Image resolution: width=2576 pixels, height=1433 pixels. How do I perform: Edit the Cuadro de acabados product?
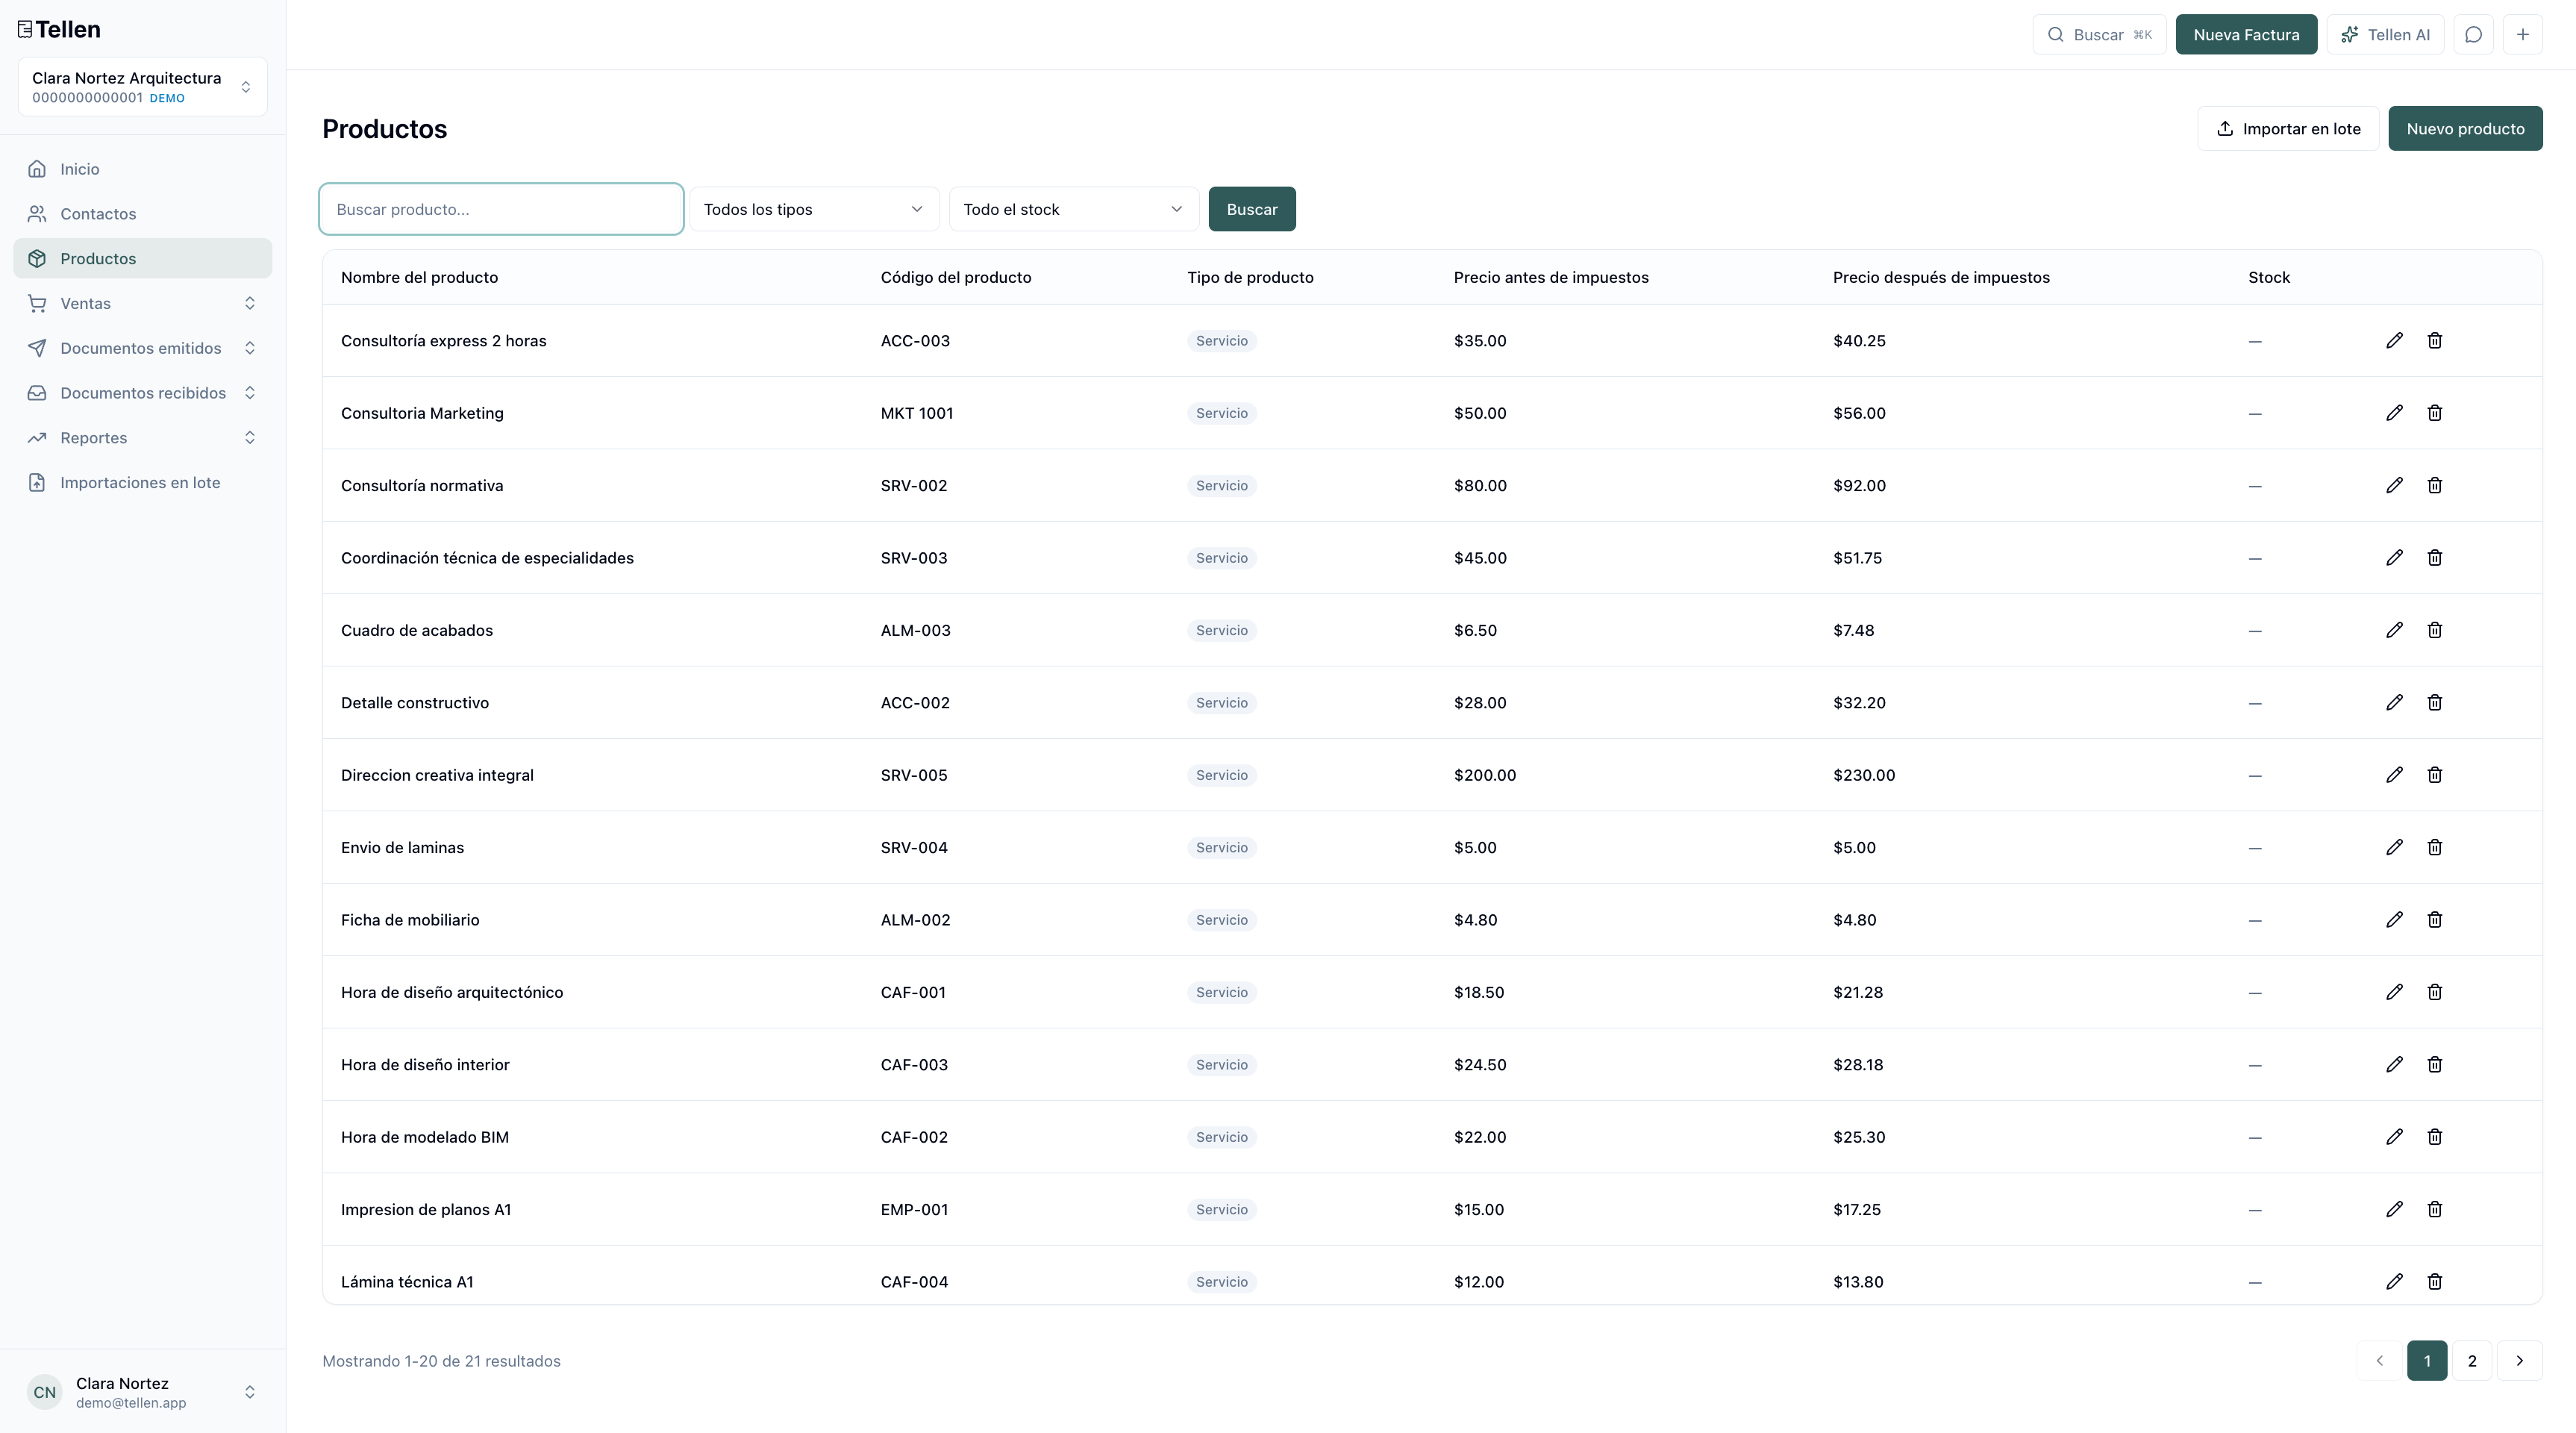coord(2394,630)
